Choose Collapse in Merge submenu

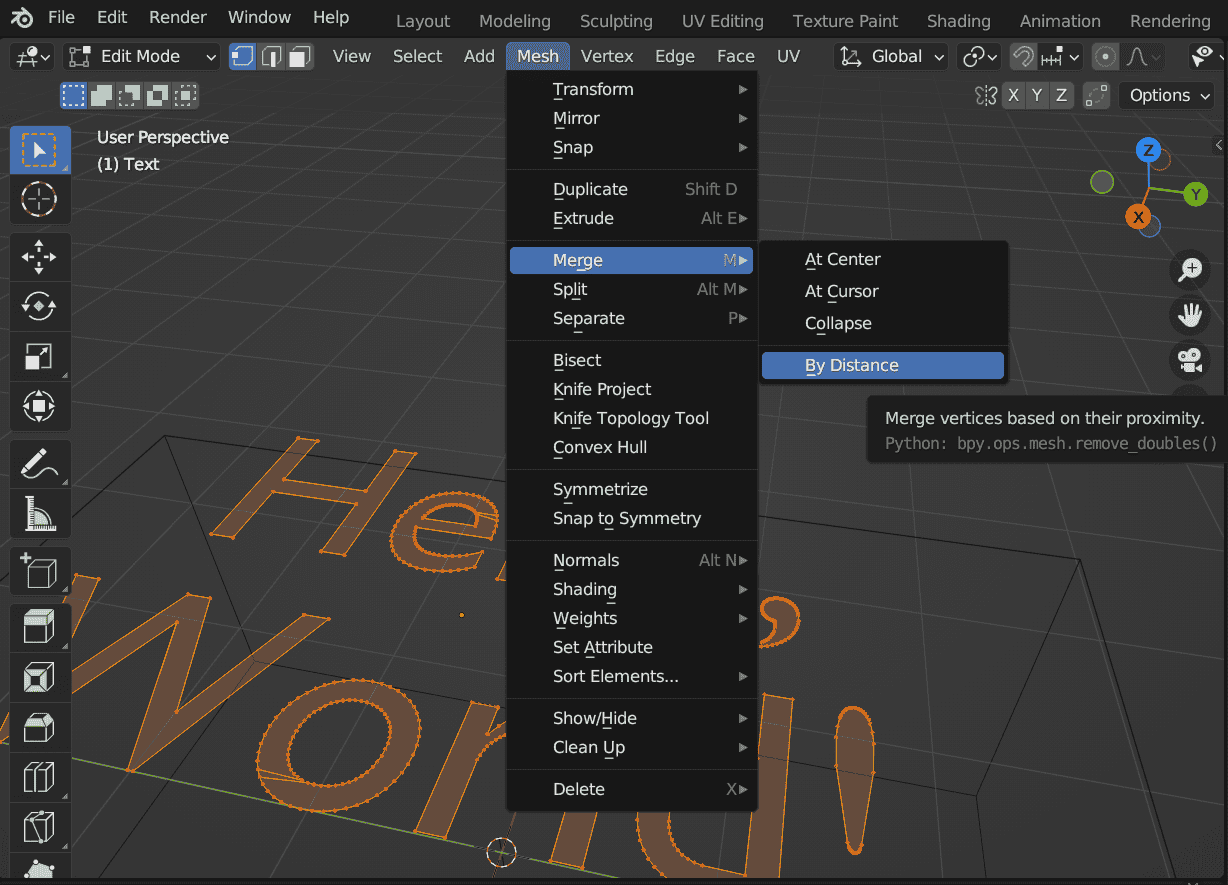pos(883,324)
